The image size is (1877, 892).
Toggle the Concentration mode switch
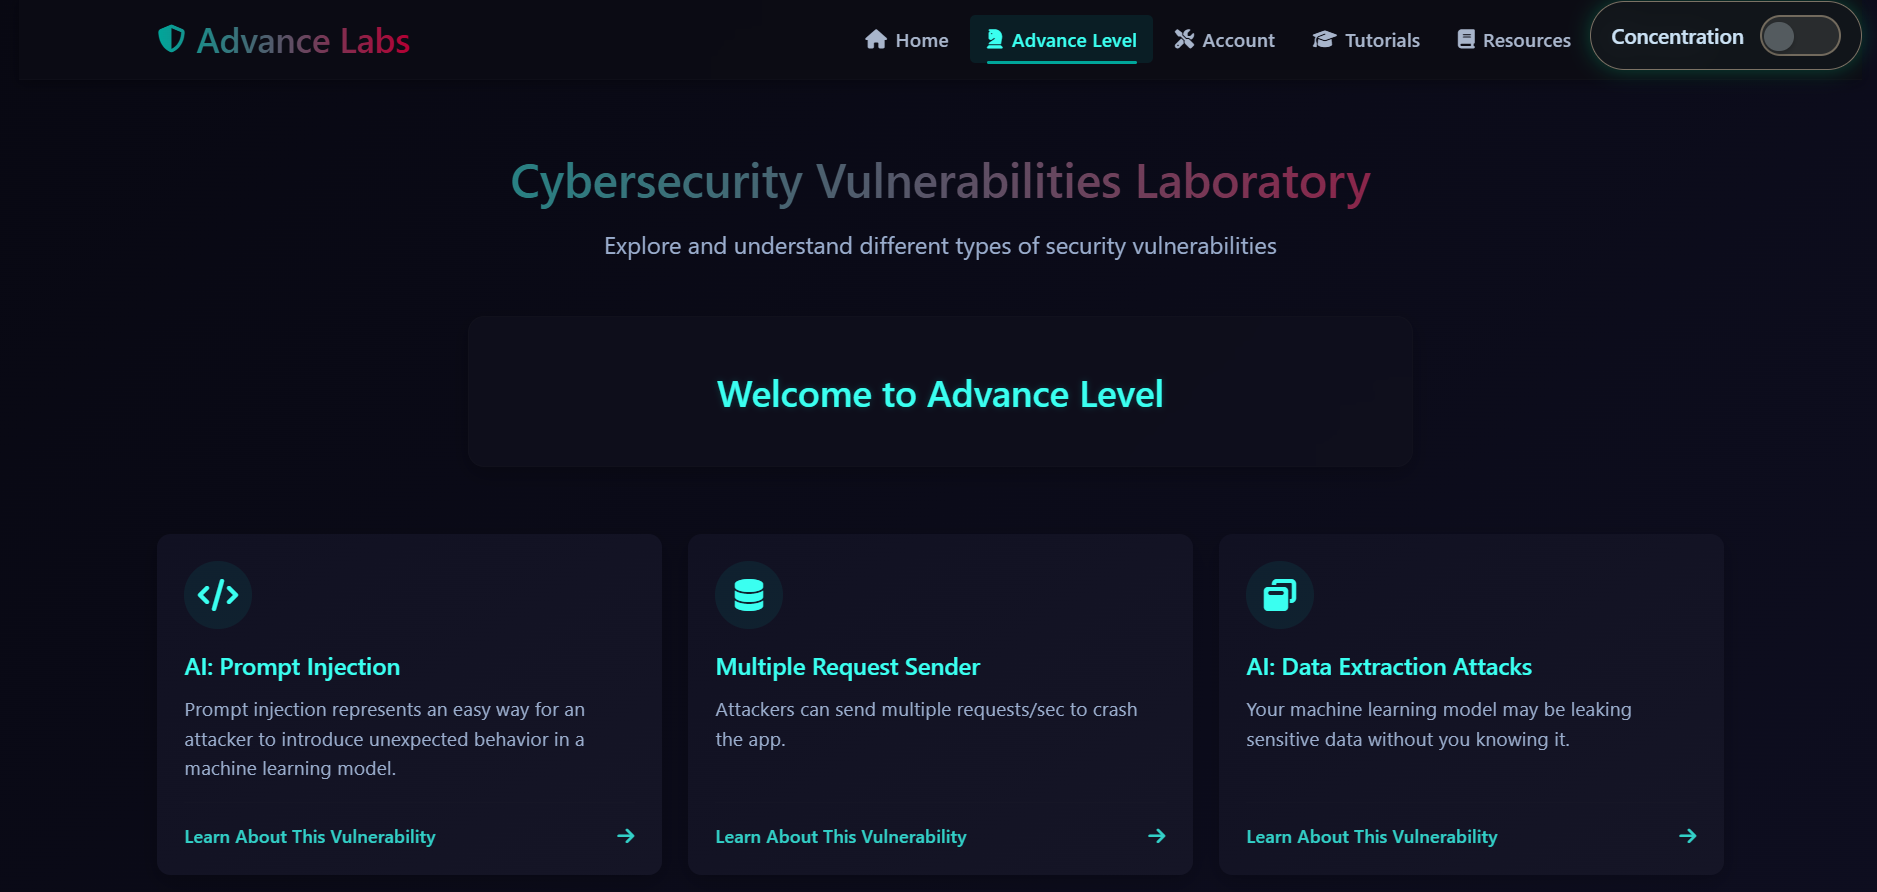[1799, 37]
